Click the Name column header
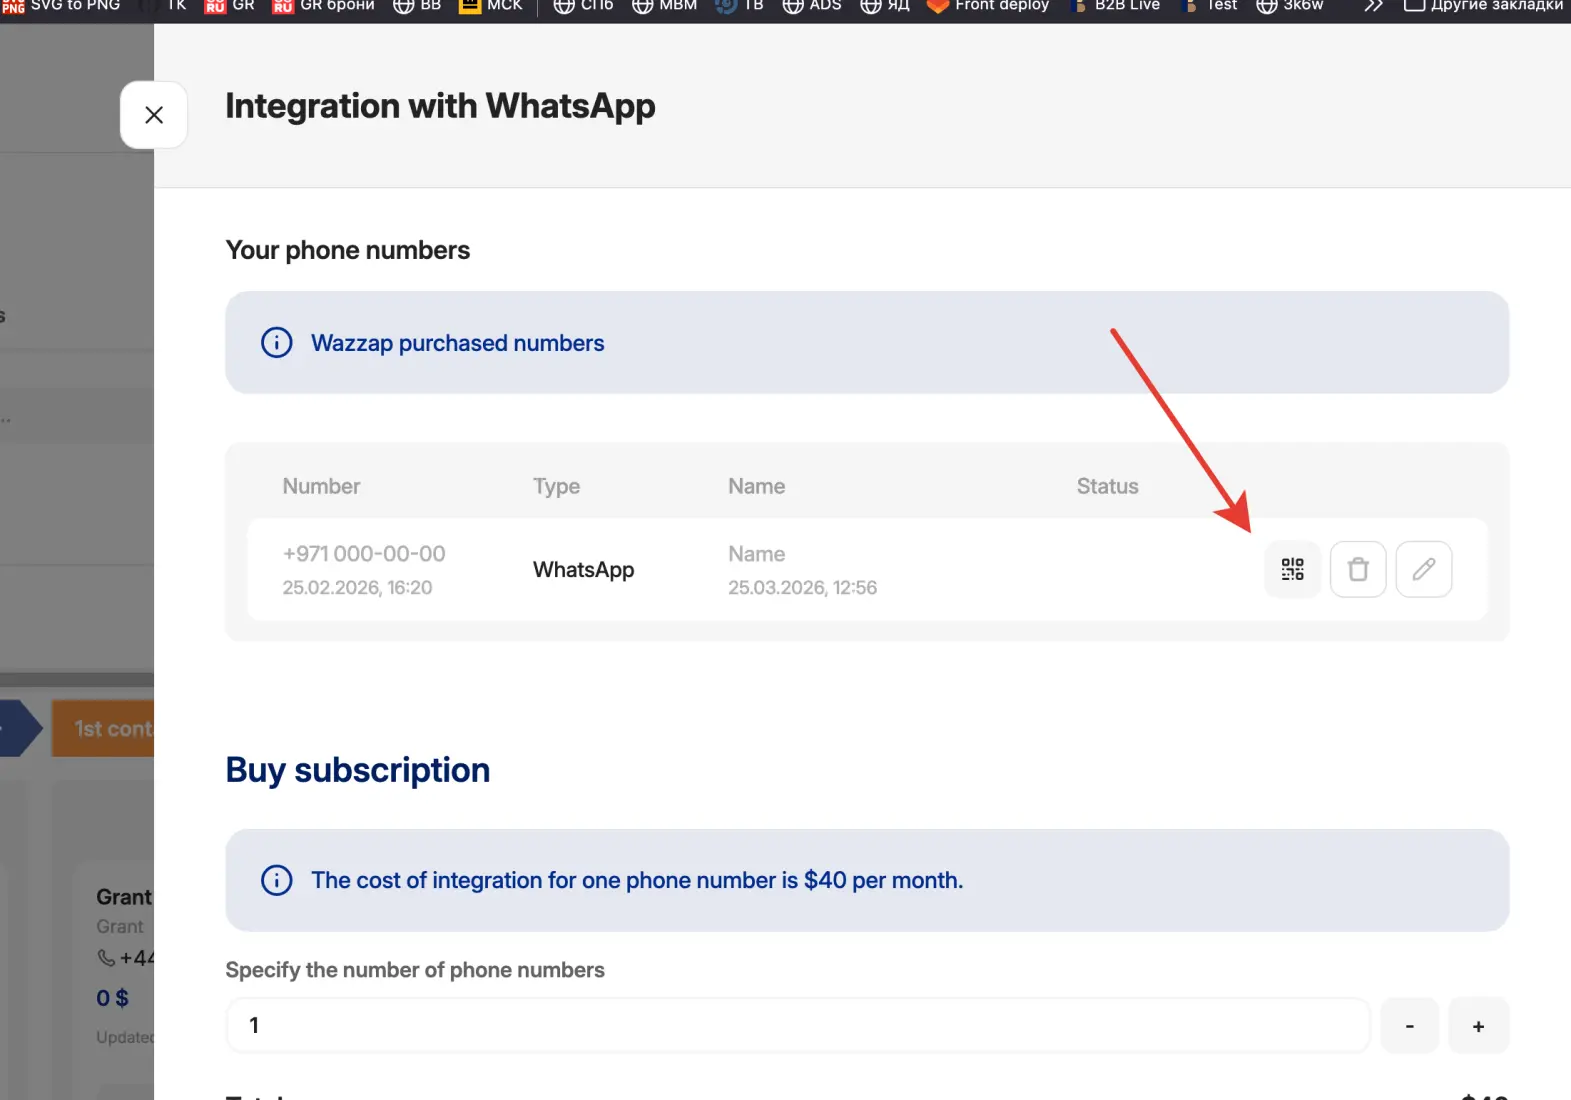The image size is (1571, 1100). point(757,486)
